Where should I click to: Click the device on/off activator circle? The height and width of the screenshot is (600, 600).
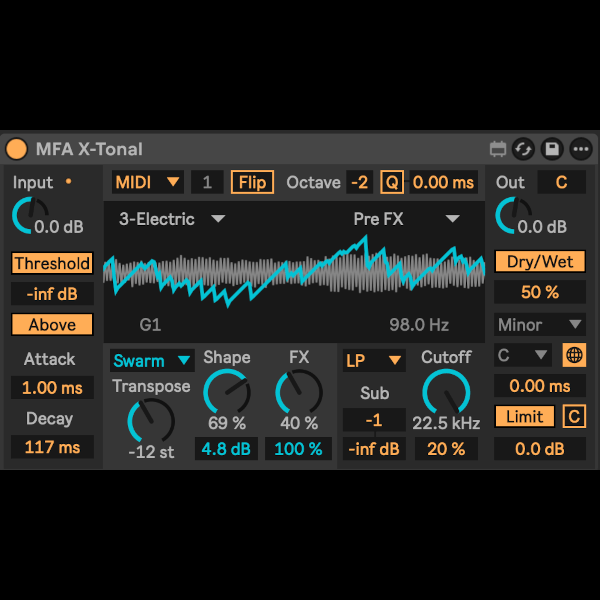(x=17, y=149)
